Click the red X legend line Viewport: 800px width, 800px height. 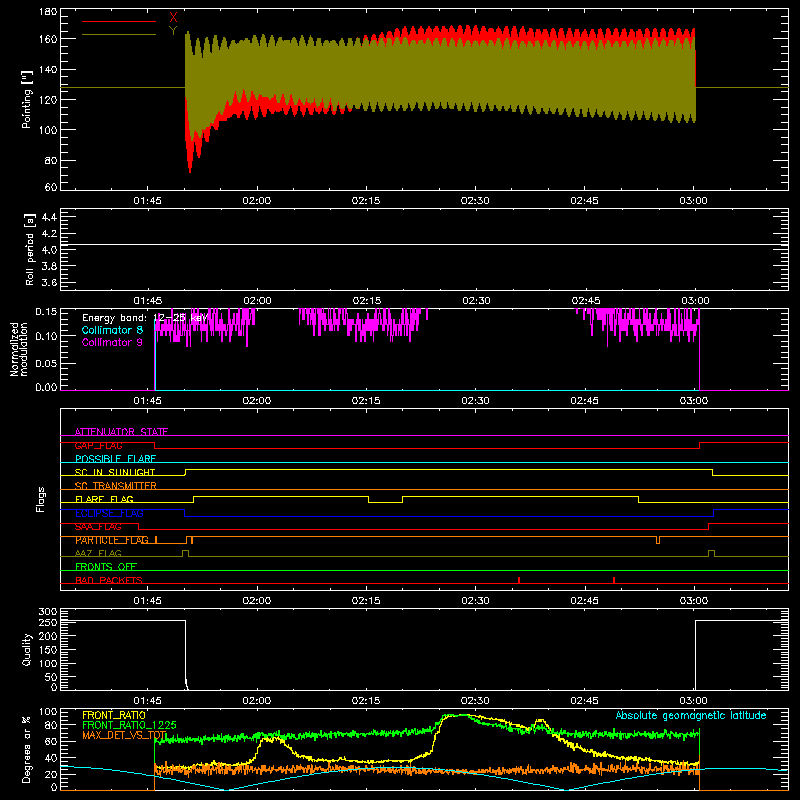tap(119, 21)
